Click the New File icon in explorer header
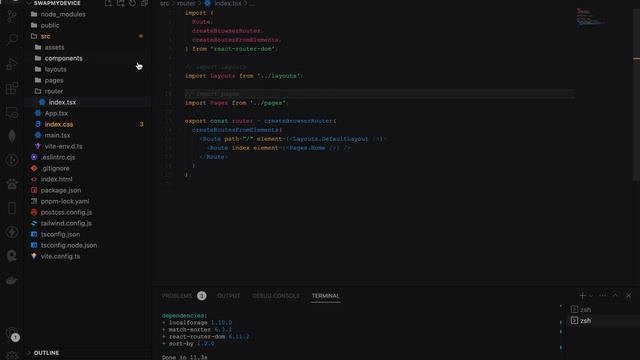 [108, 3]
